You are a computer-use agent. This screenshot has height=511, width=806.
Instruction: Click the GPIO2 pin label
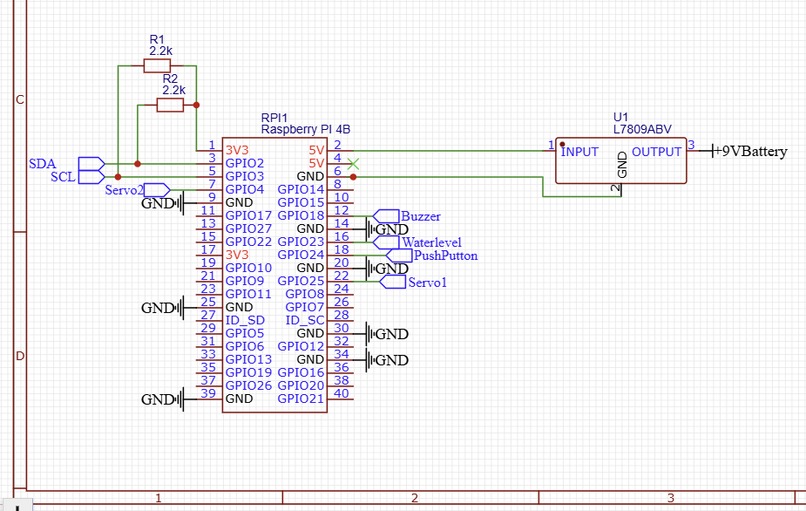245,163
